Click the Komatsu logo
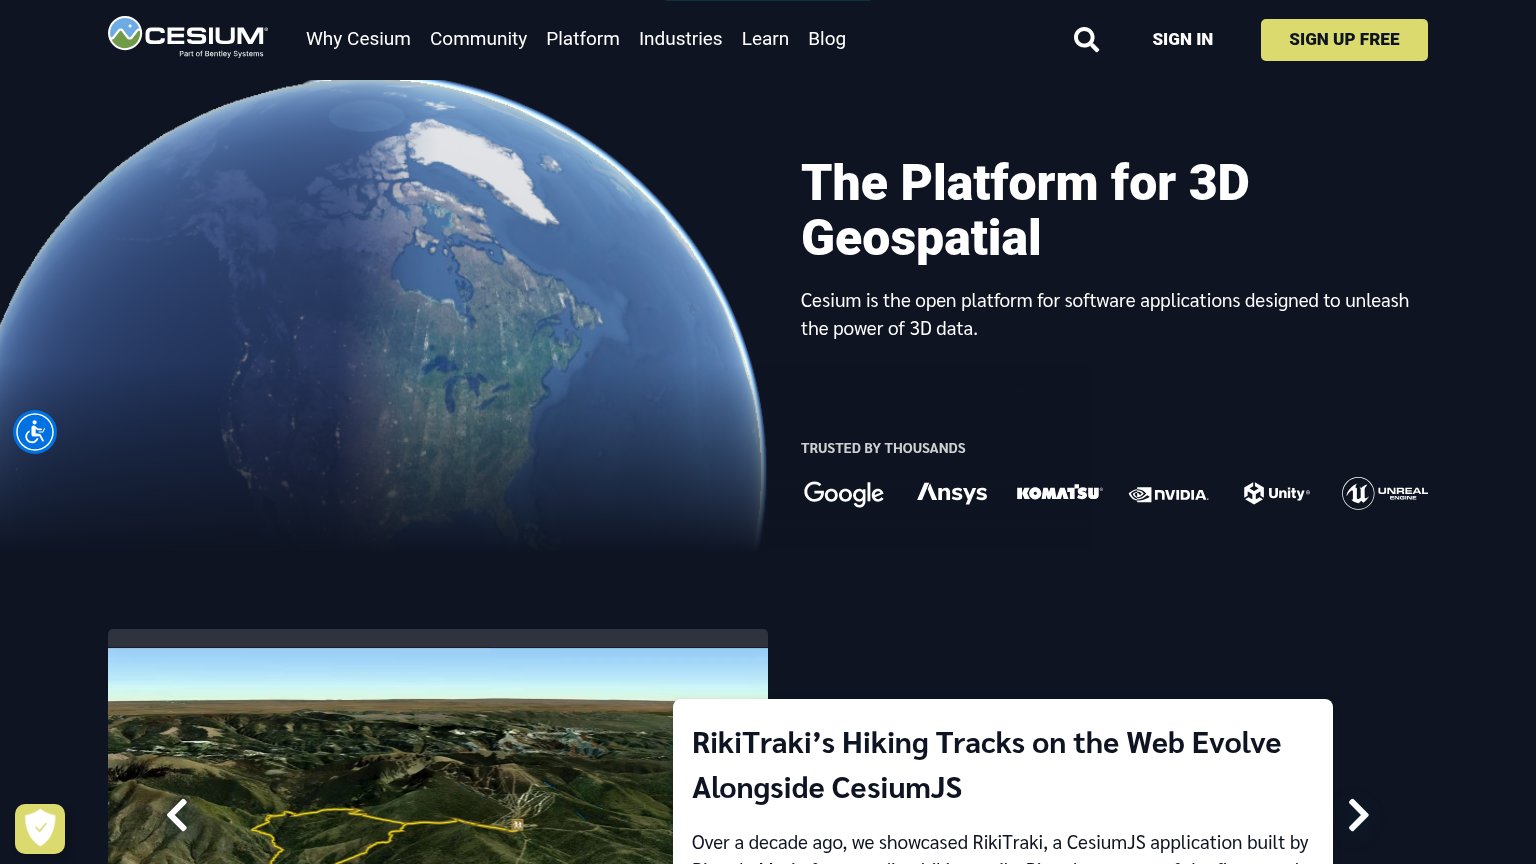 point(1059,493)
